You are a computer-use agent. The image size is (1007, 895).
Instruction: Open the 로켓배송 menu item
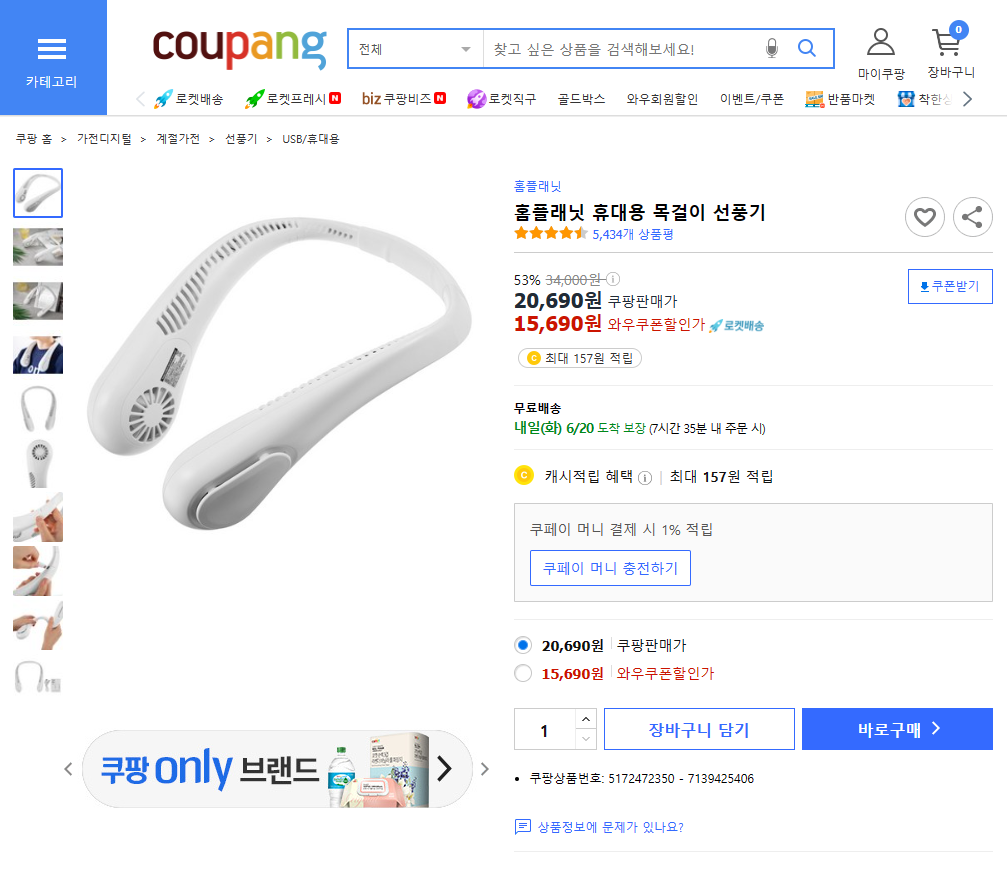[x=189, y=99]
